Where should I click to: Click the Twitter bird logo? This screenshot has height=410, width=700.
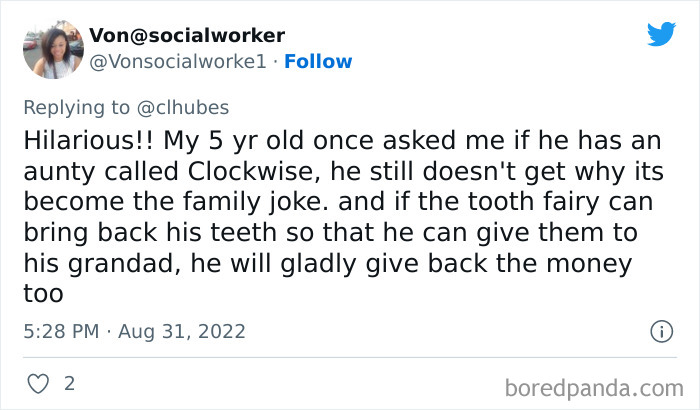pos(661,34)
